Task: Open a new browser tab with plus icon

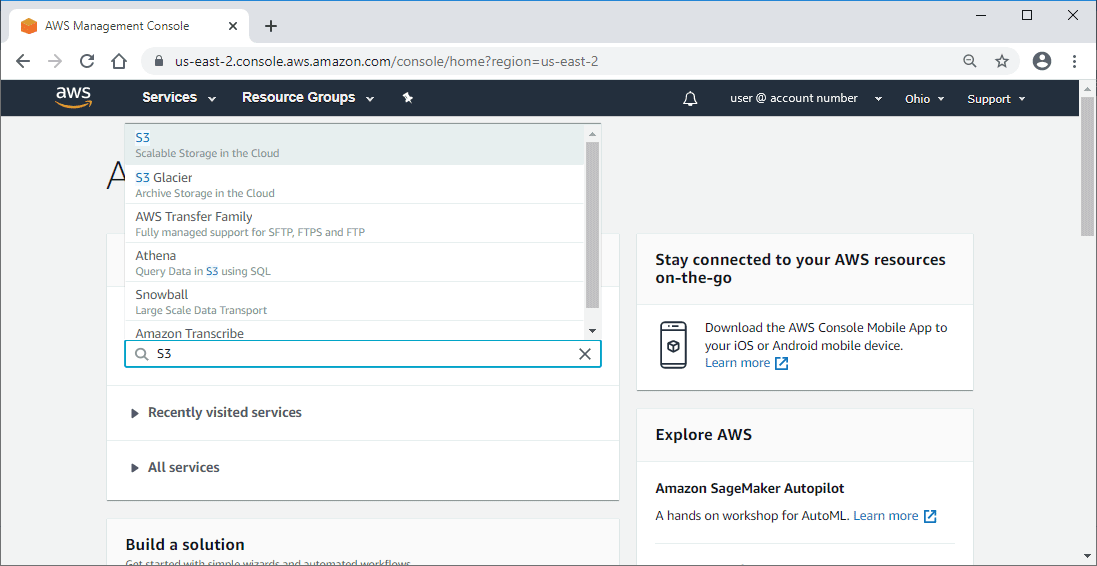Action: 271,27
